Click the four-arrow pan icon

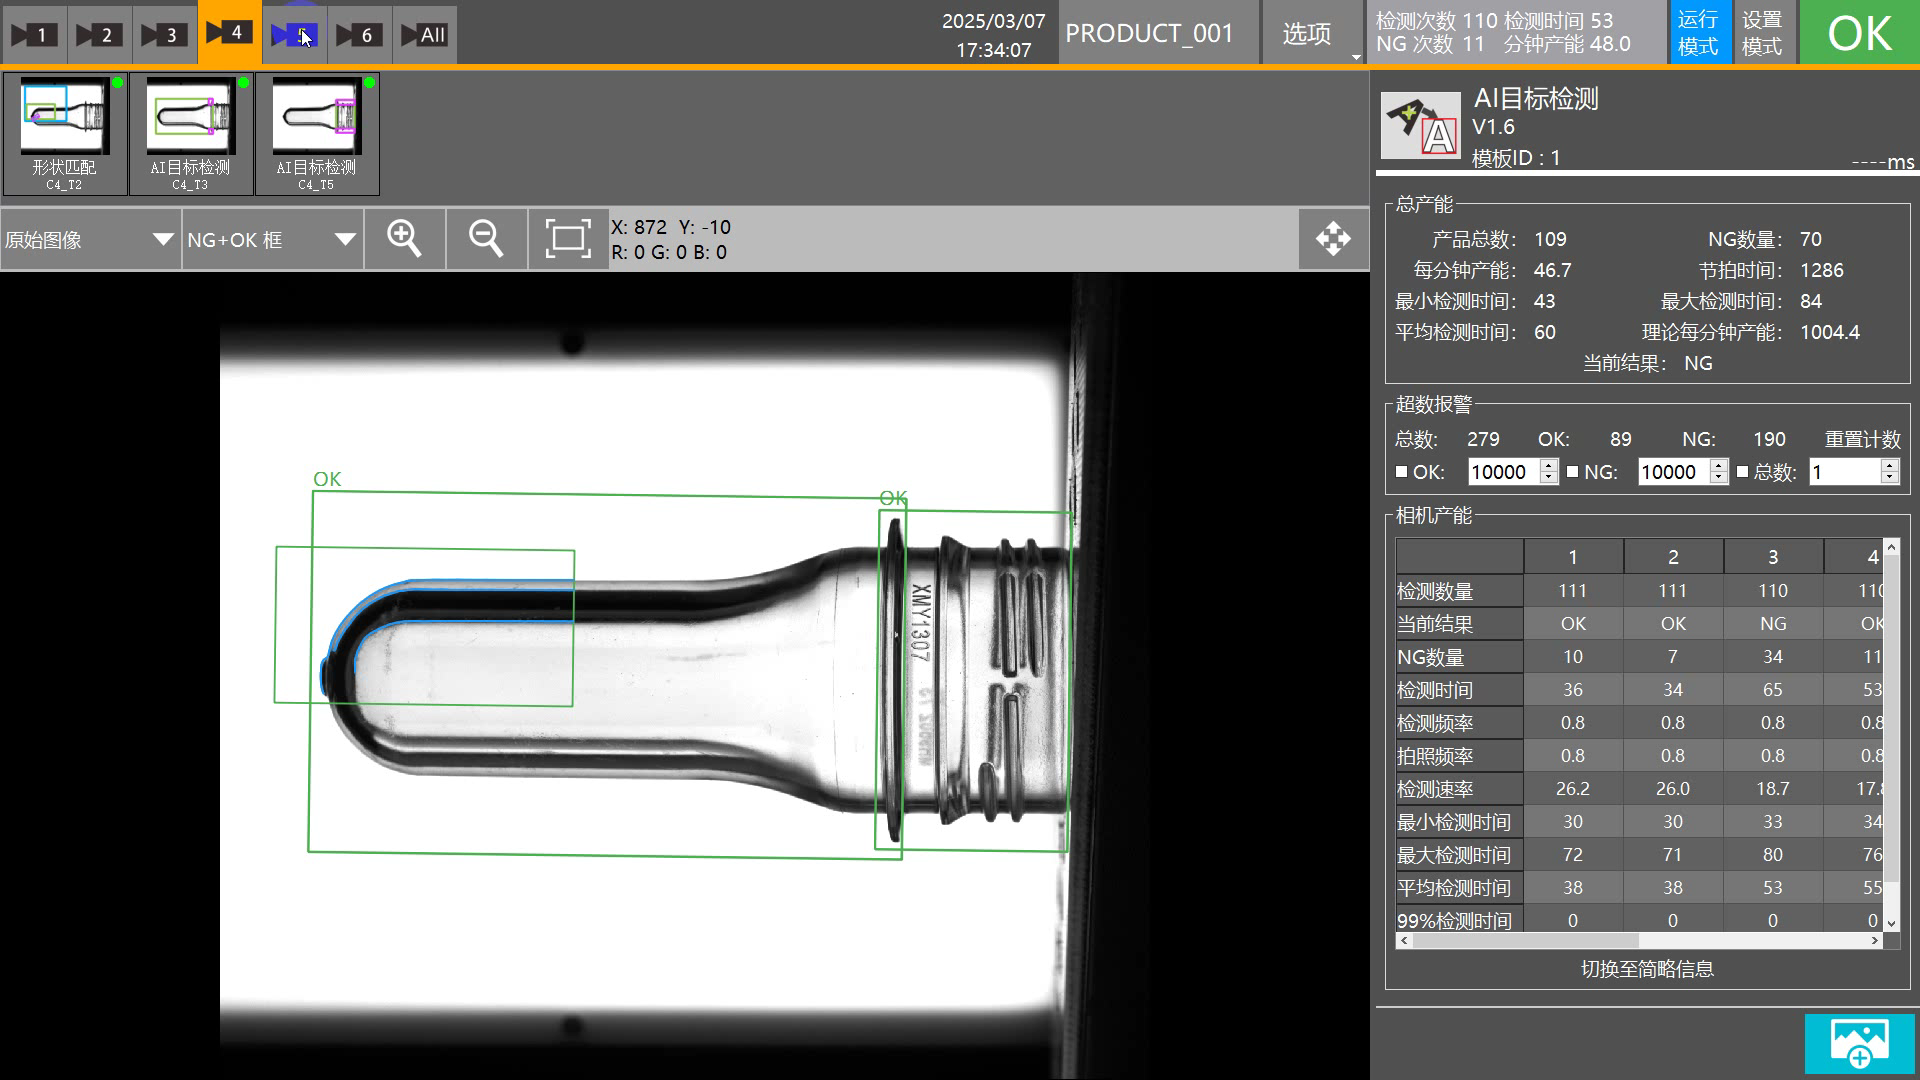pyautogui.click(x=1333, y=239)
